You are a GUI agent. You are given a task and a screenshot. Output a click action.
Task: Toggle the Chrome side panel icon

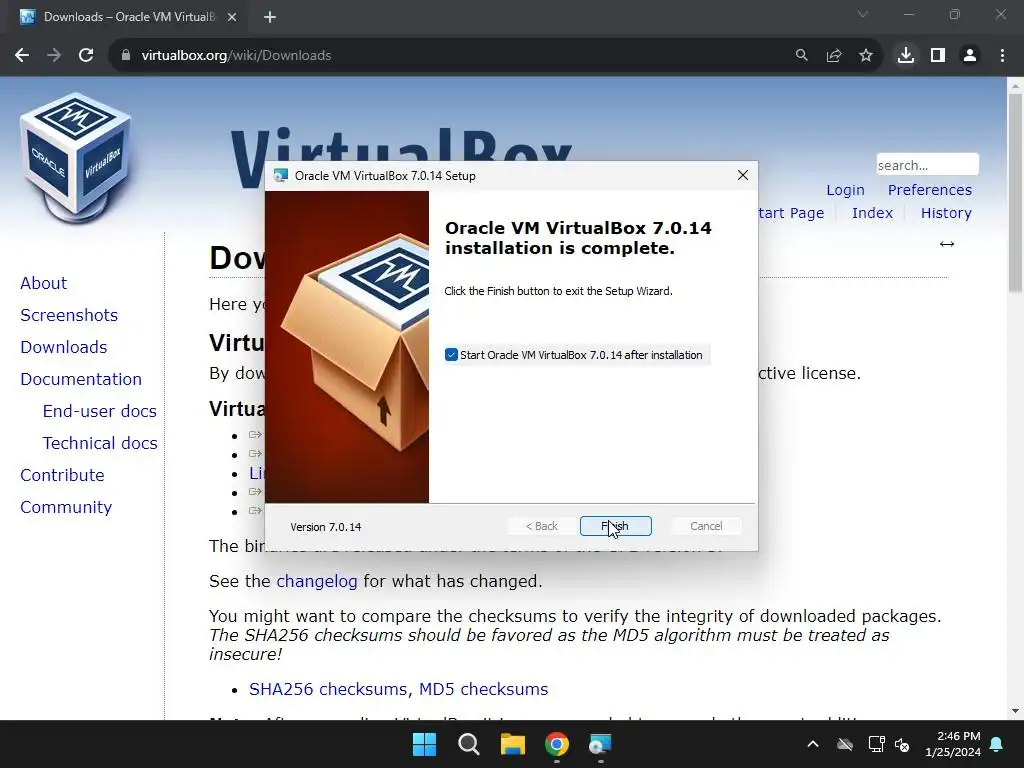pos(938,56)
